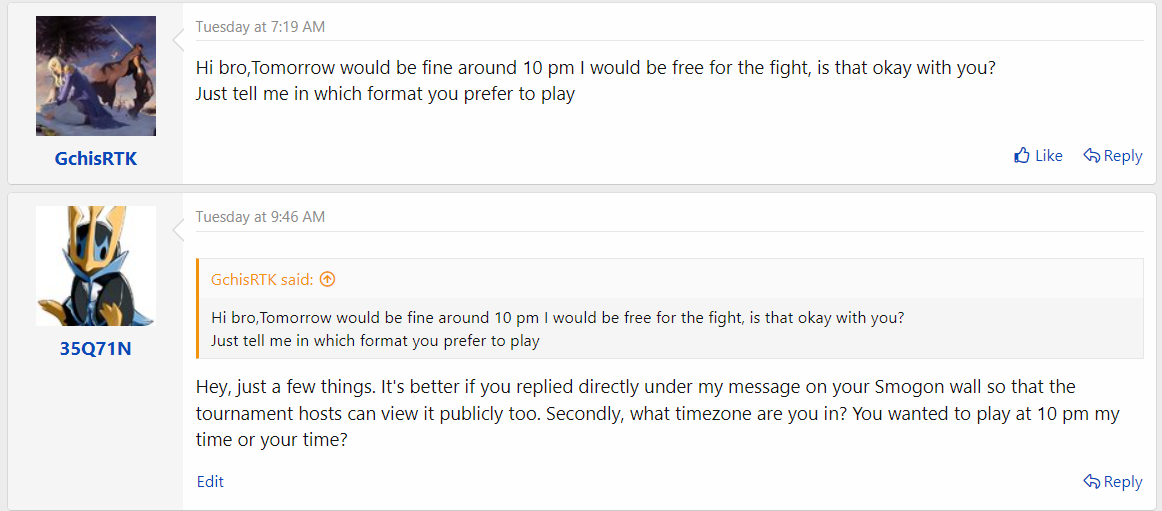
Task: Click the 'Like' text label
Action: (1049, 156)
